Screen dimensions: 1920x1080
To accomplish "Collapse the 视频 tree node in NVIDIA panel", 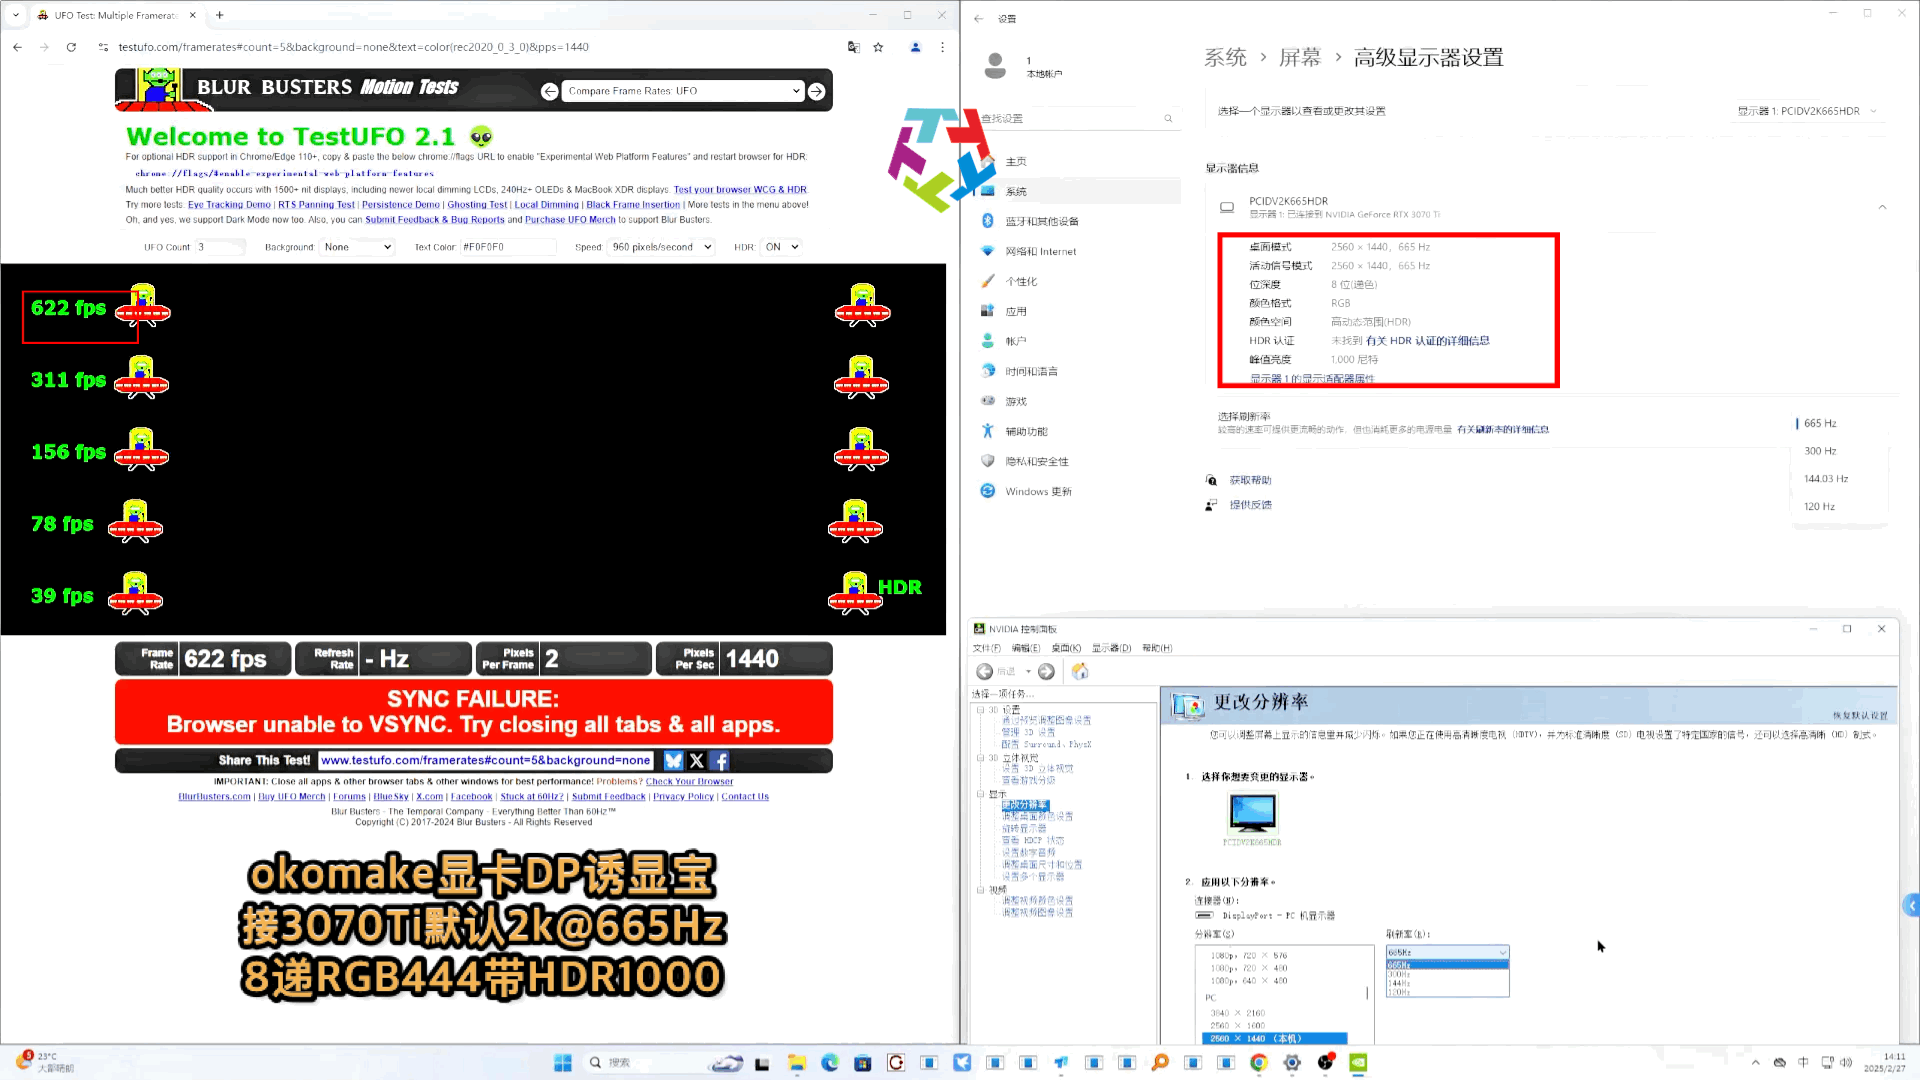I will [x=980, y=889].
